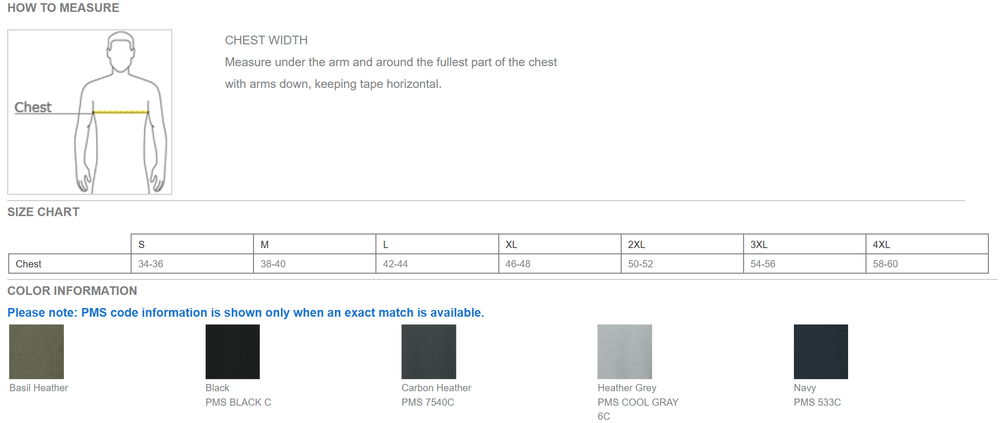Click the Basil Heather color swatch

36,352
